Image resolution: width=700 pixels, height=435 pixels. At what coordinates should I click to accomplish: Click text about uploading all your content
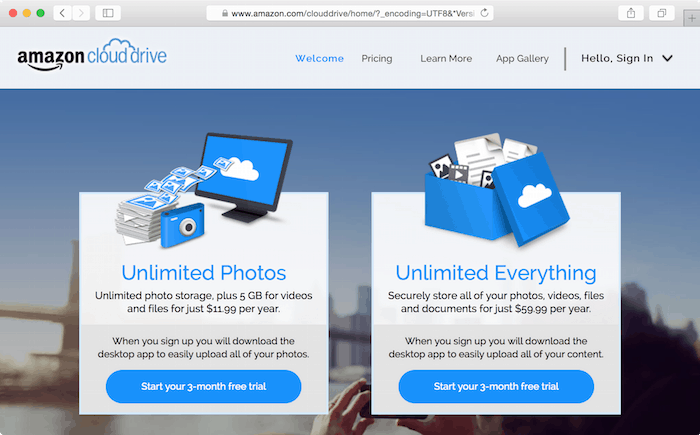(x=496, y=347)
